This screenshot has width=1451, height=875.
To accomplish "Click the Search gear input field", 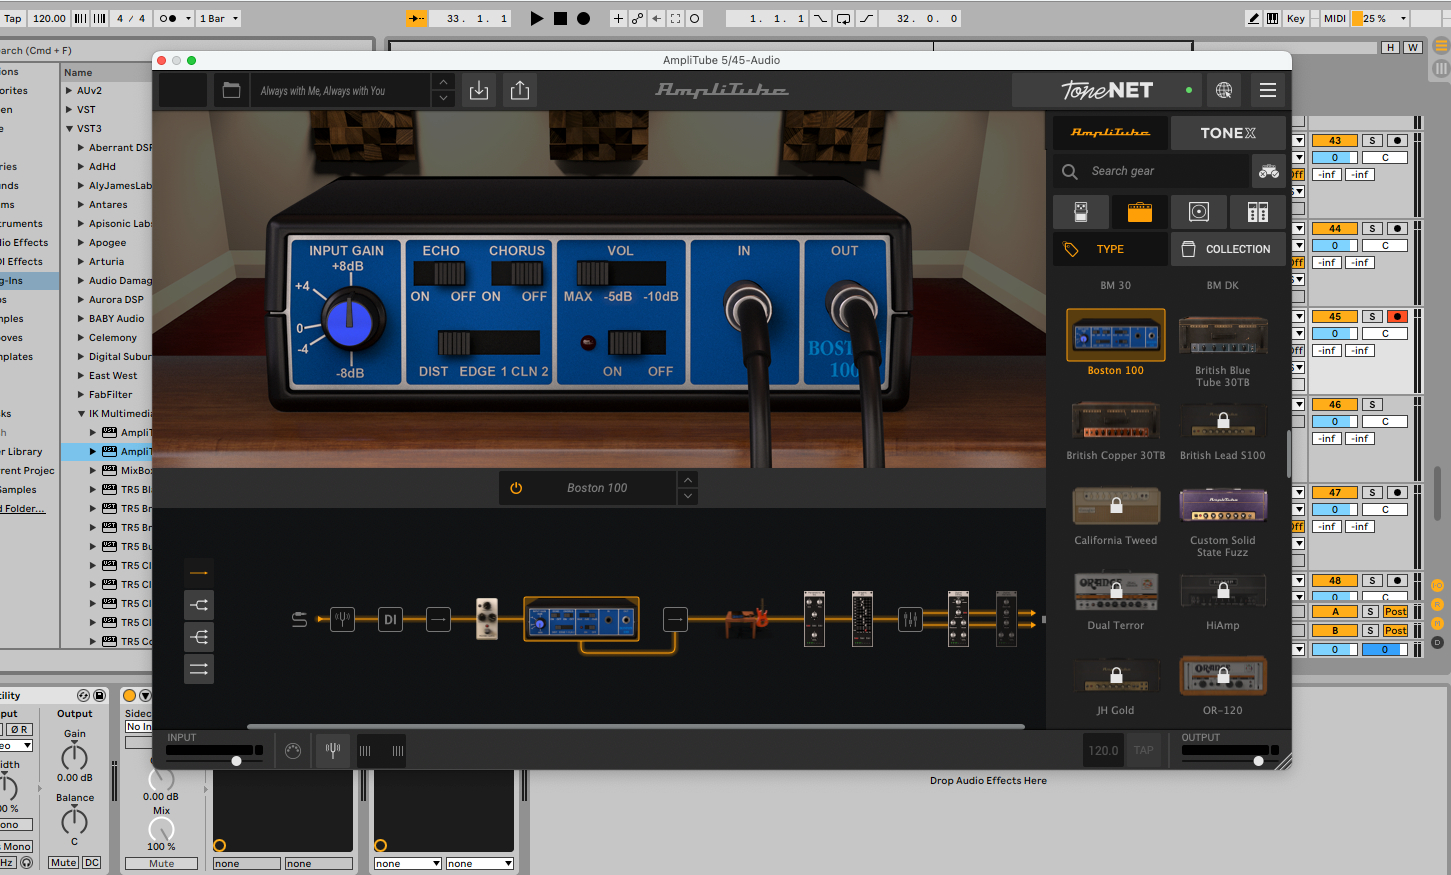I will (1151, 171).
